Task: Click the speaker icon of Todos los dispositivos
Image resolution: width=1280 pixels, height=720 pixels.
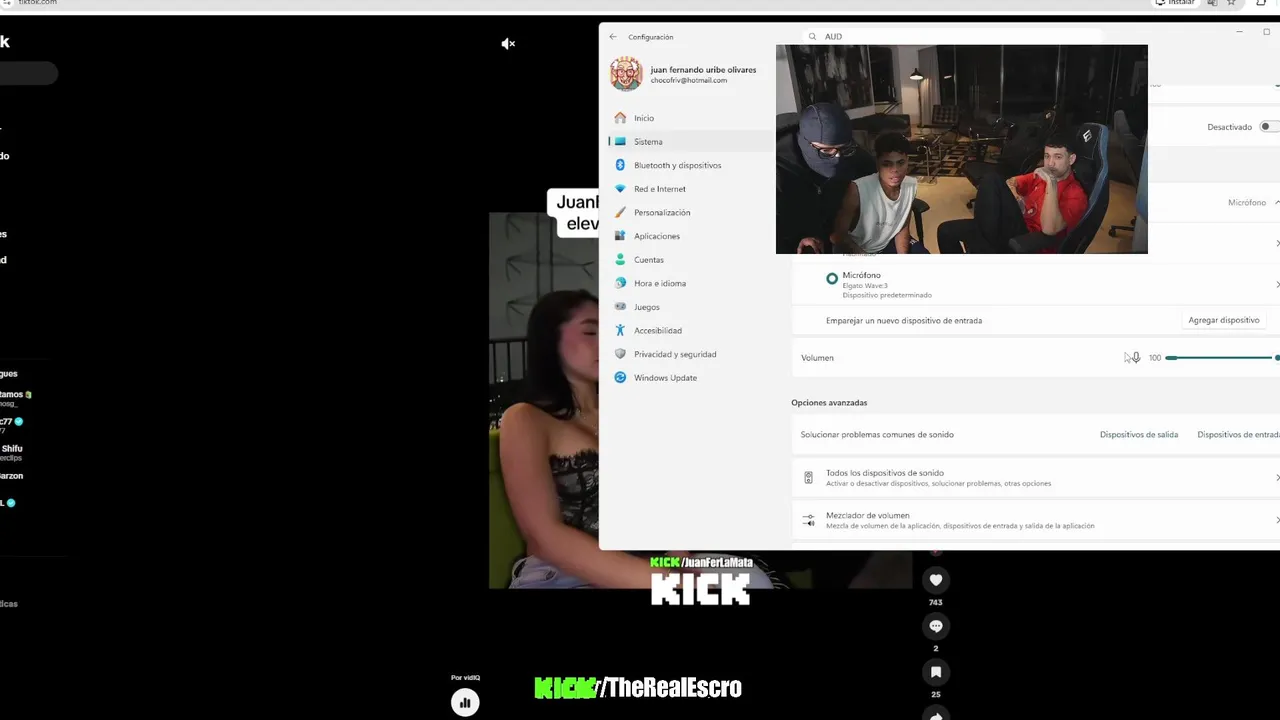Action: [808, 478]
